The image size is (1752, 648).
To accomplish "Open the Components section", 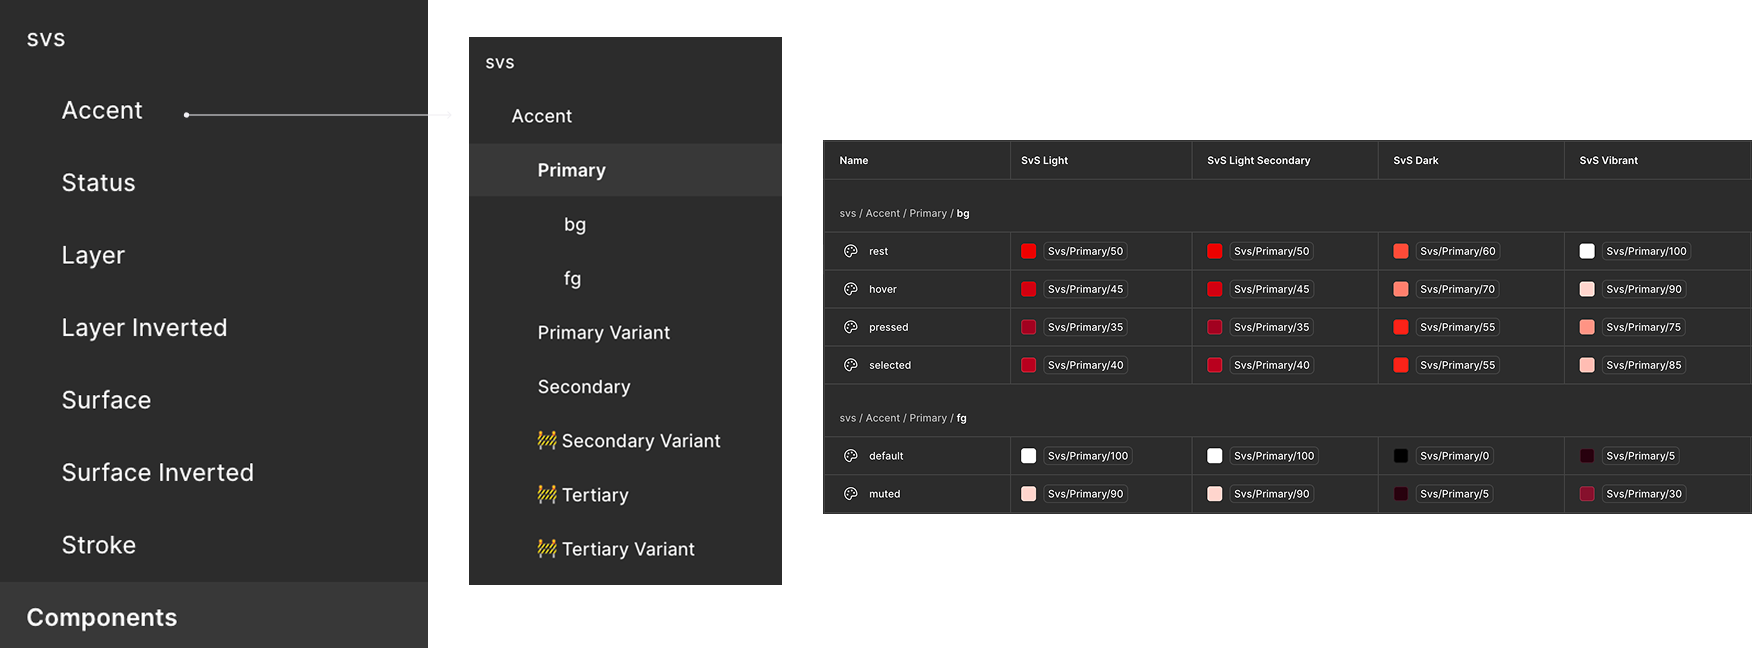I will click(214, 617).
